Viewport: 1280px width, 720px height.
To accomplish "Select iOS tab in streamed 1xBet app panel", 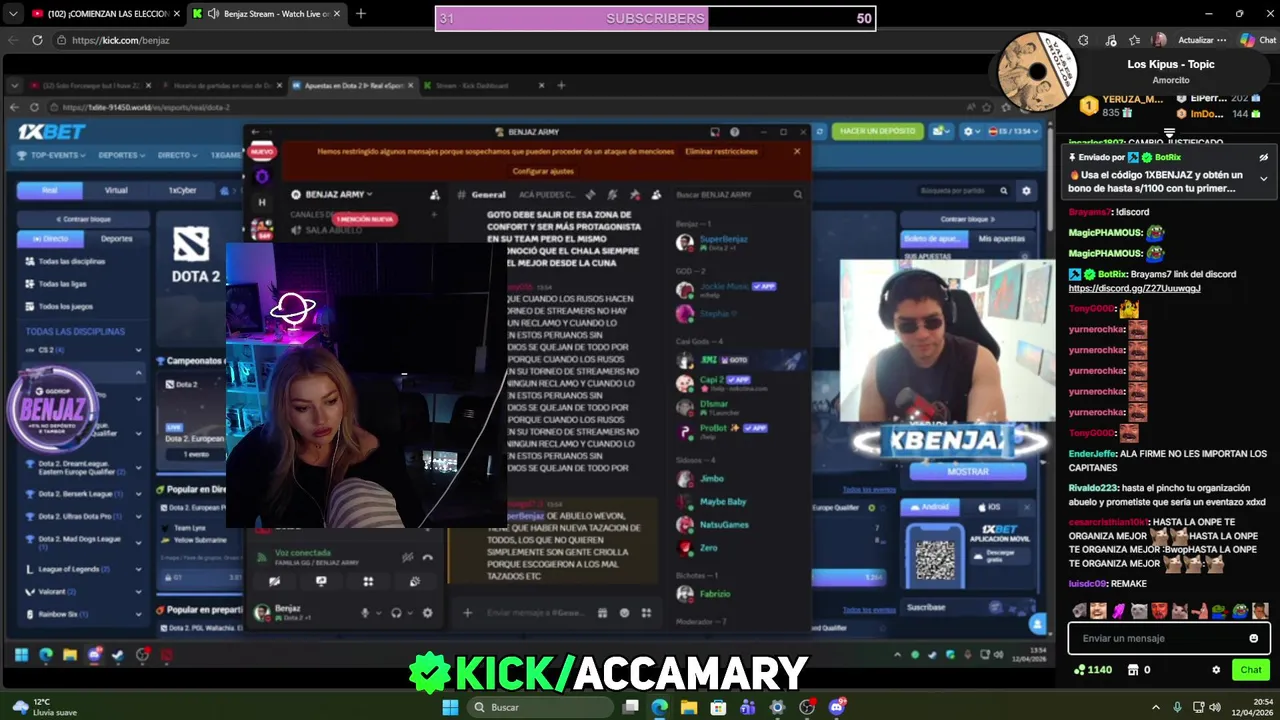I will (990, 507).
